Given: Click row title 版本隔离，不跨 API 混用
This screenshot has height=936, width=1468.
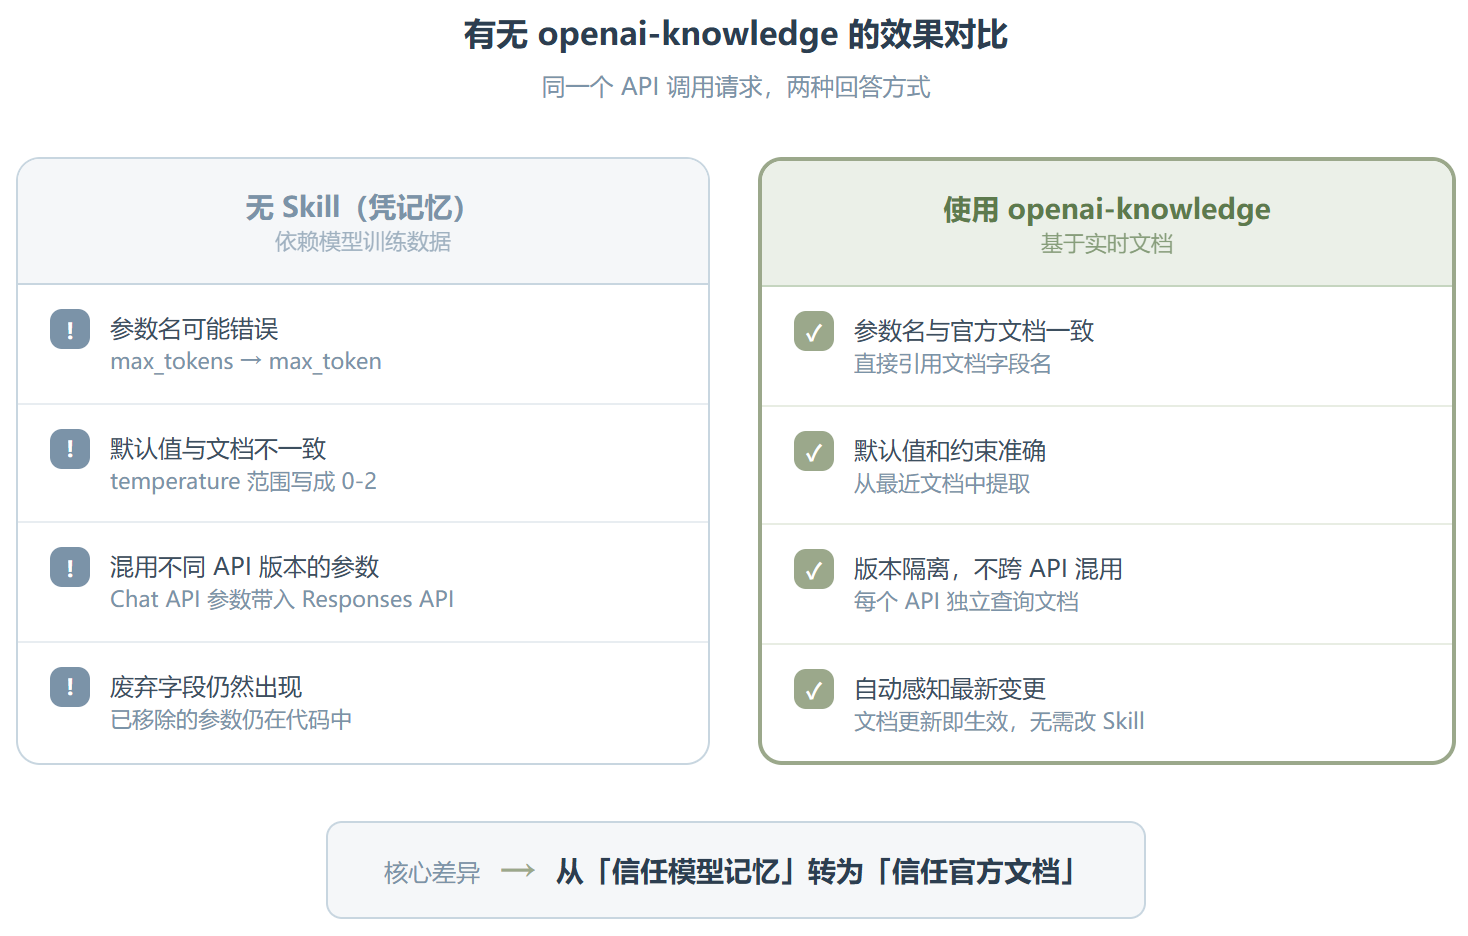Looking at the screenshot, I should click(x=988, y=569).
